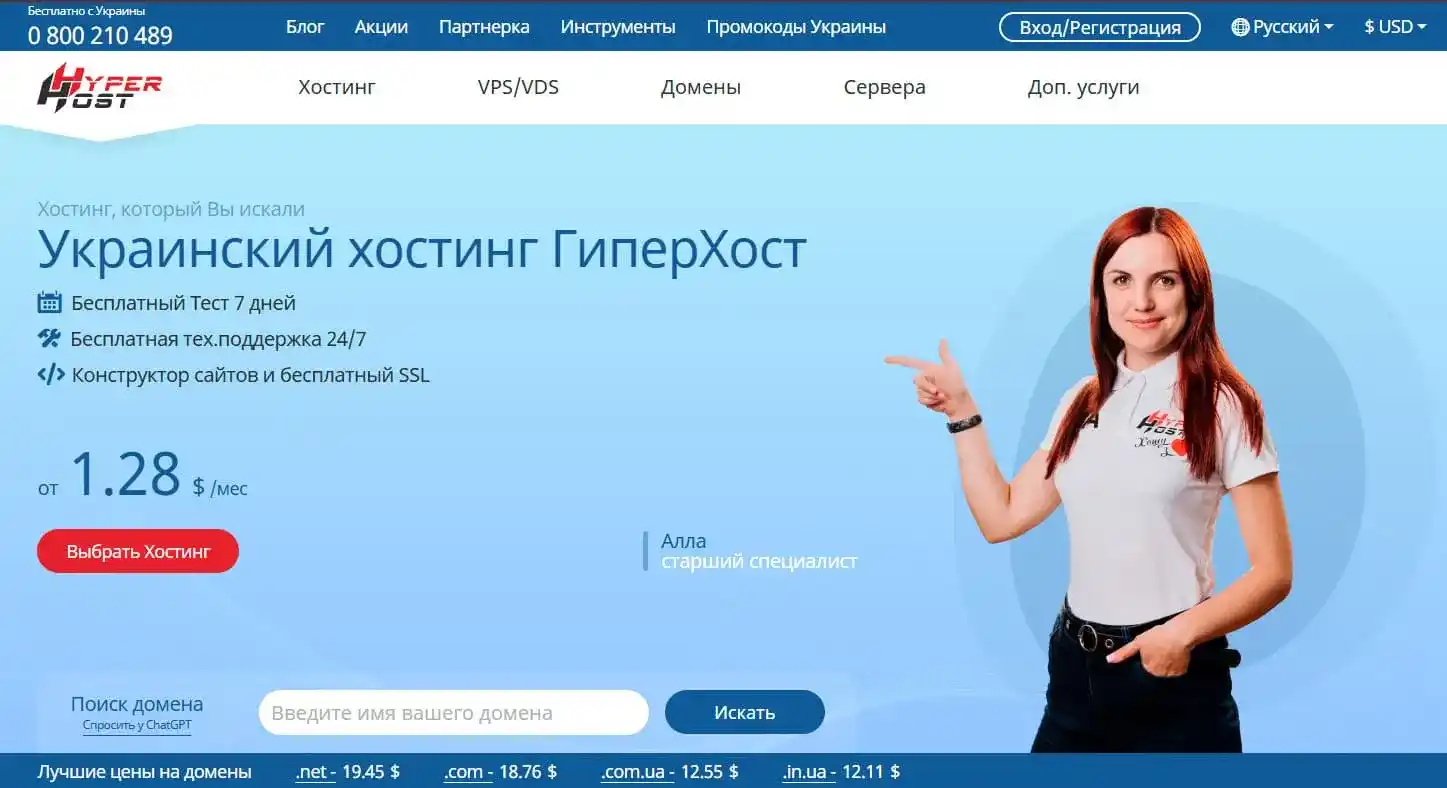Click the .com.ua domain link
This screenshot has height=788, width=1447.
click(636, 771)
